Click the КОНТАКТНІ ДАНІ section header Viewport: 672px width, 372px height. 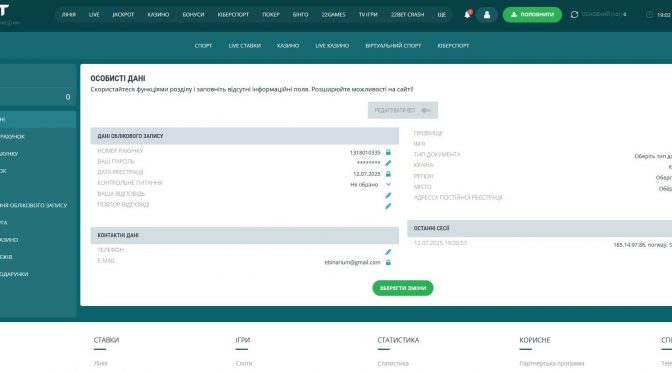pyautogui.click(x=244, y=235)
